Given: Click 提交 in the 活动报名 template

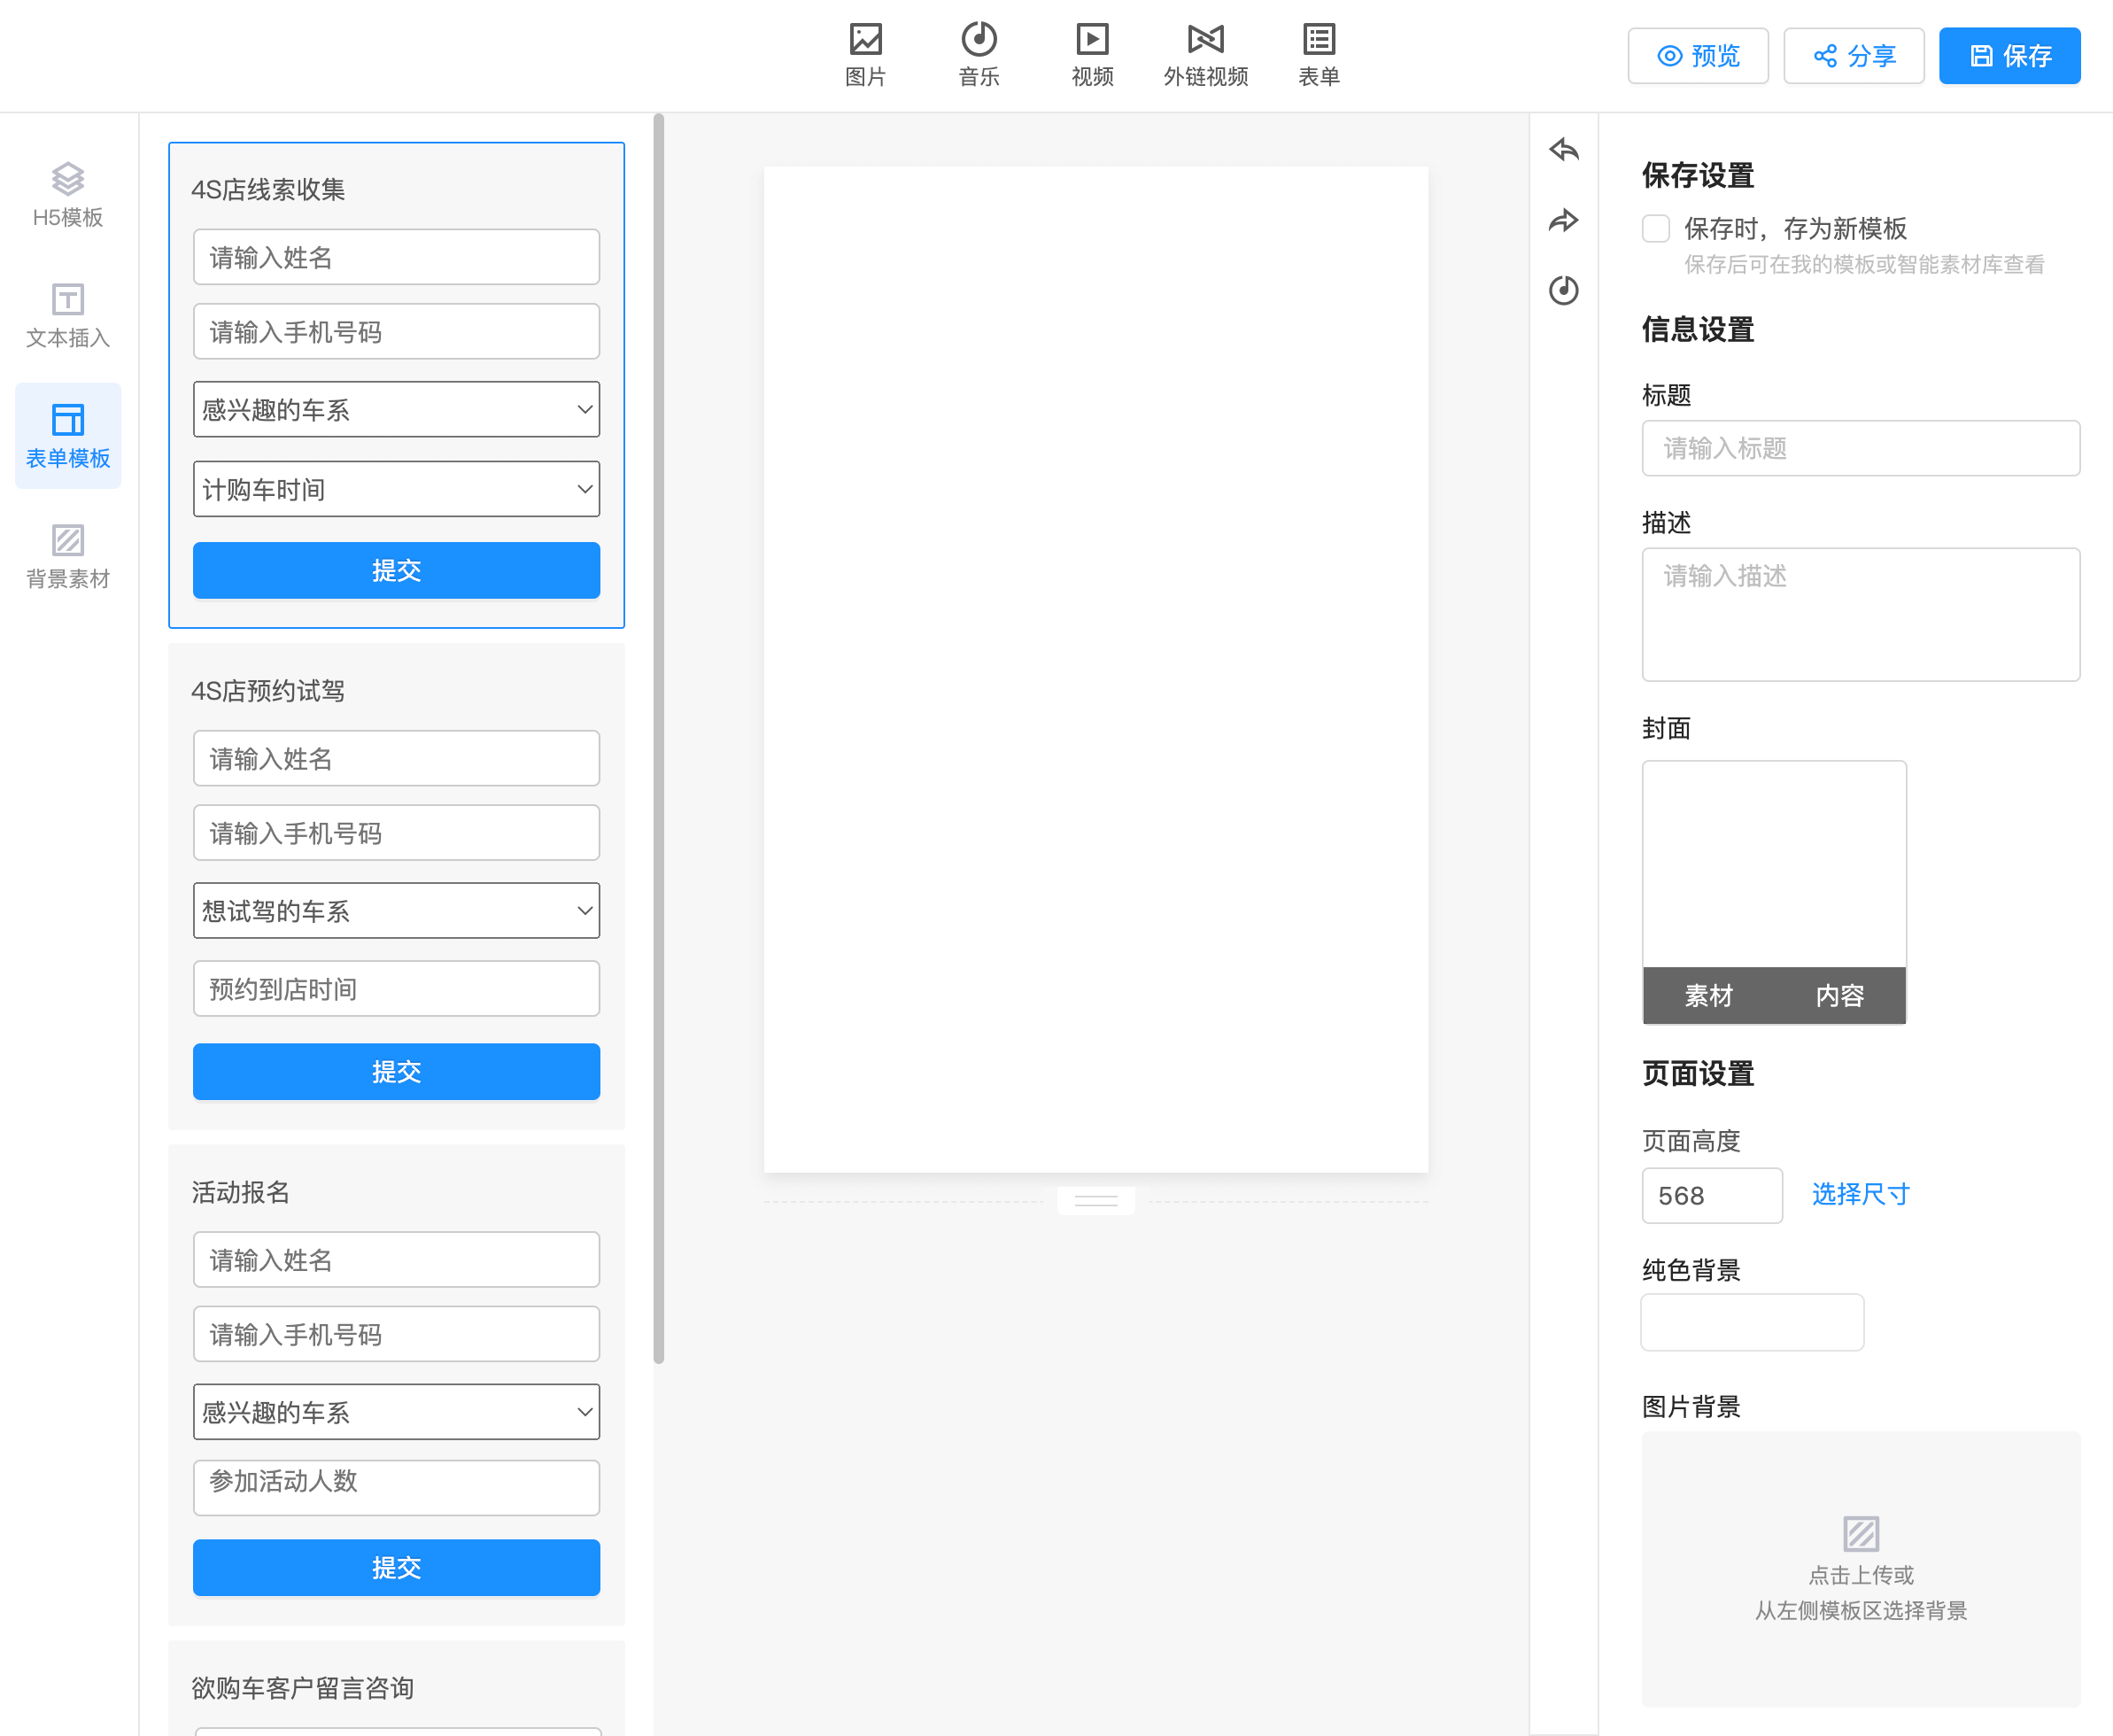Looking at the screenshot, I should click(396, 1567).
